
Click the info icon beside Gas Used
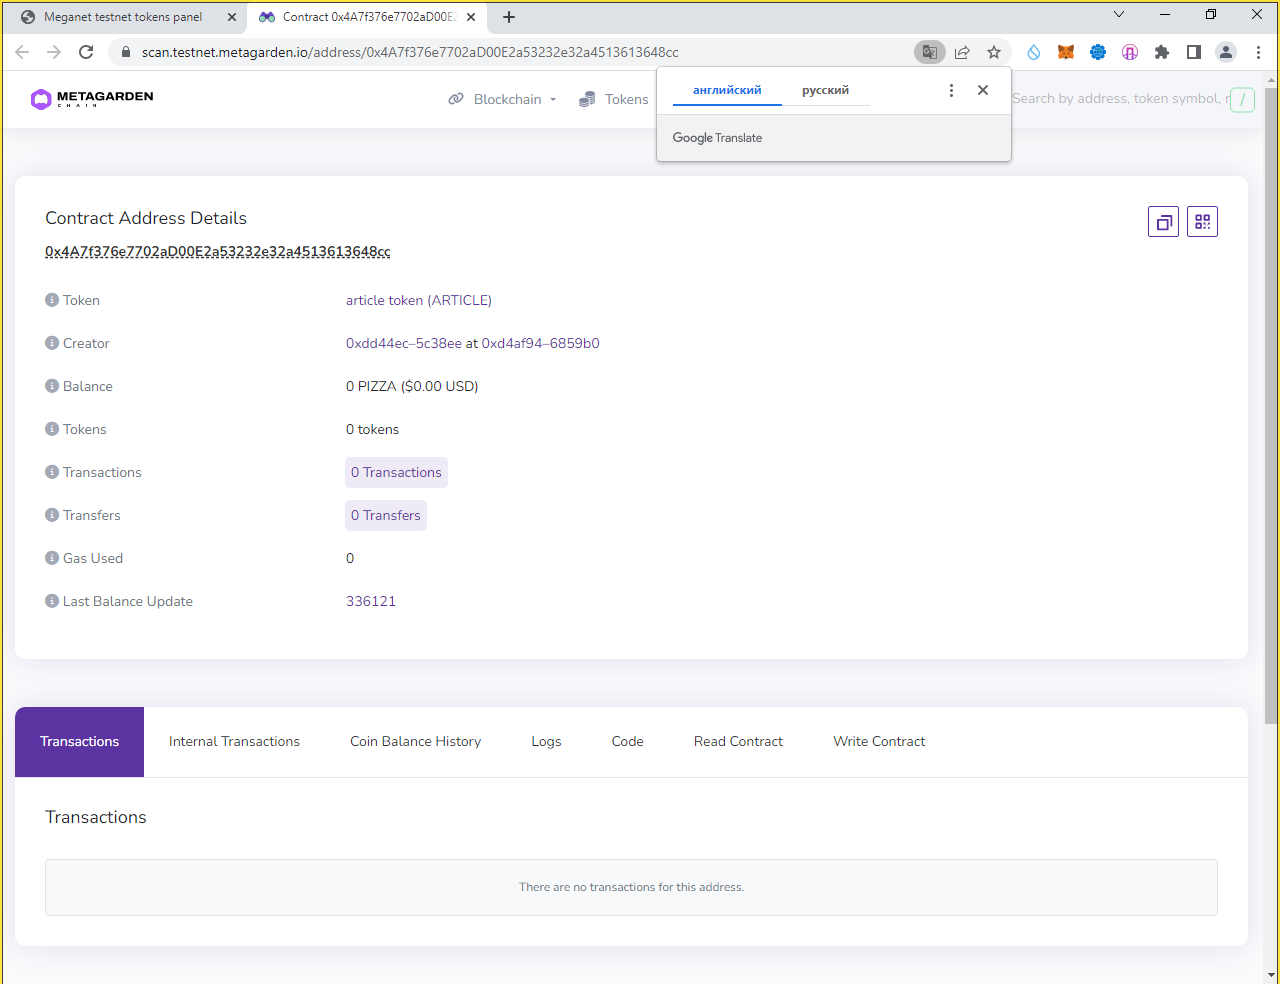pyautogui.click(x=52, y=558)
